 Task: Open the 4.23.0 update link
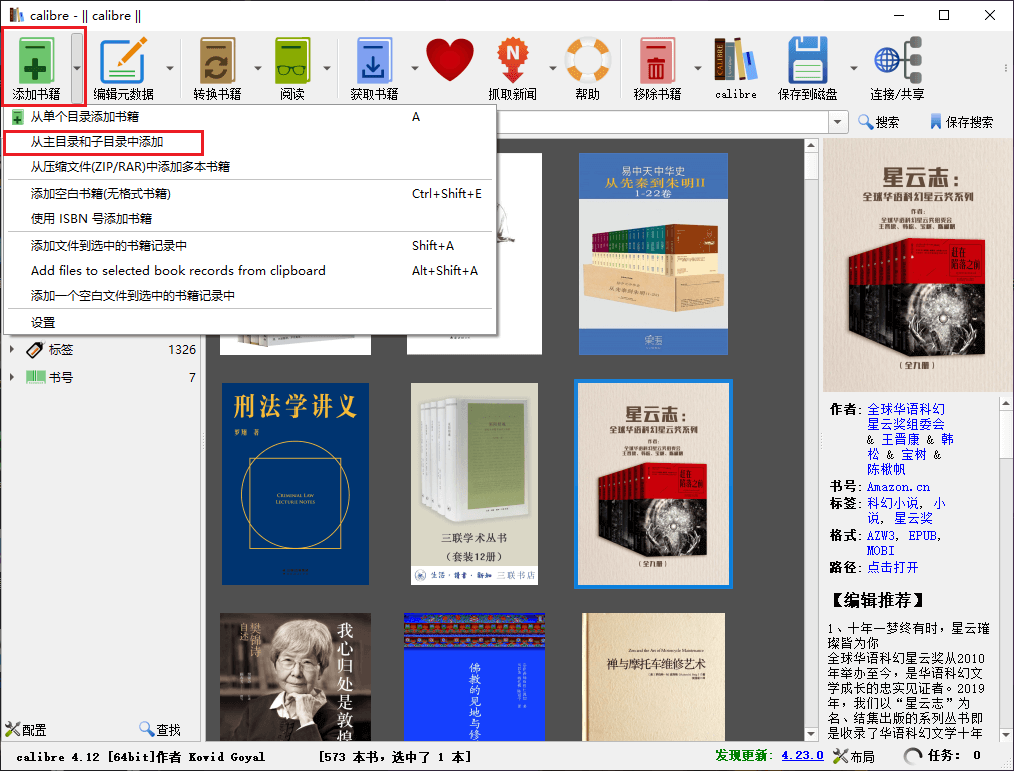coord(802,755)
